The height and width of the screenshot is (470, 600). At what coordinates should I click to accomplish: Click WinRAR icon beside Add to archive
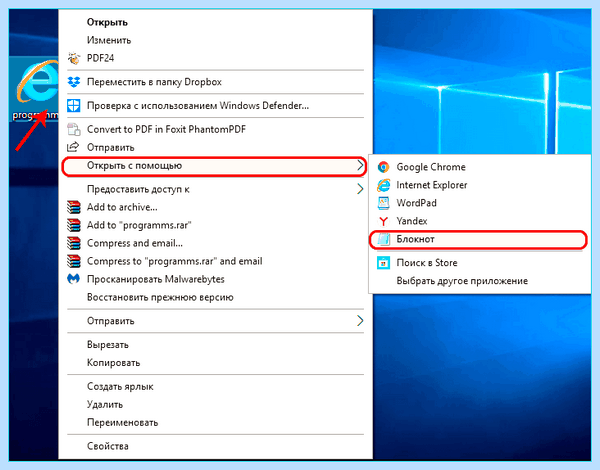click(73, 207)
